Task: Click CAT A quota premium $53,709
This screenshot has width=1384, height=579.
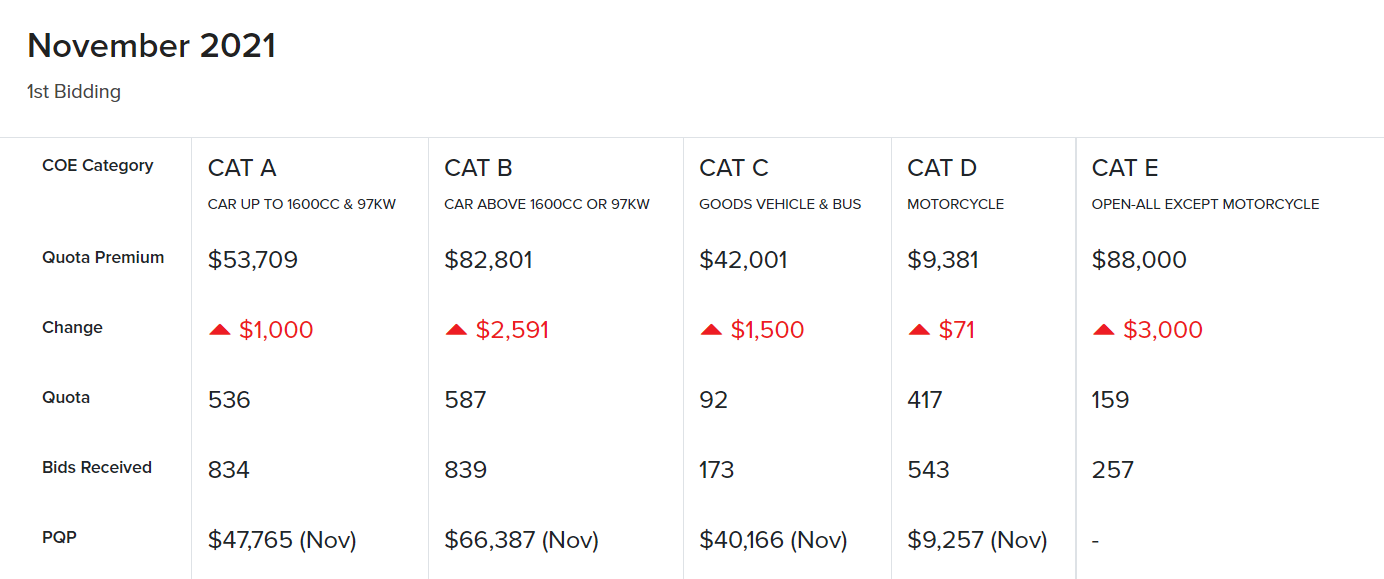Action: click(253, 260)
